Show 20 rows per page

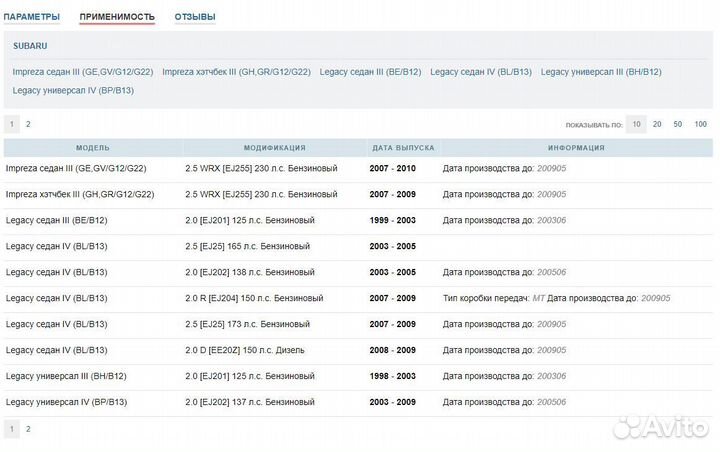(657, 124)
